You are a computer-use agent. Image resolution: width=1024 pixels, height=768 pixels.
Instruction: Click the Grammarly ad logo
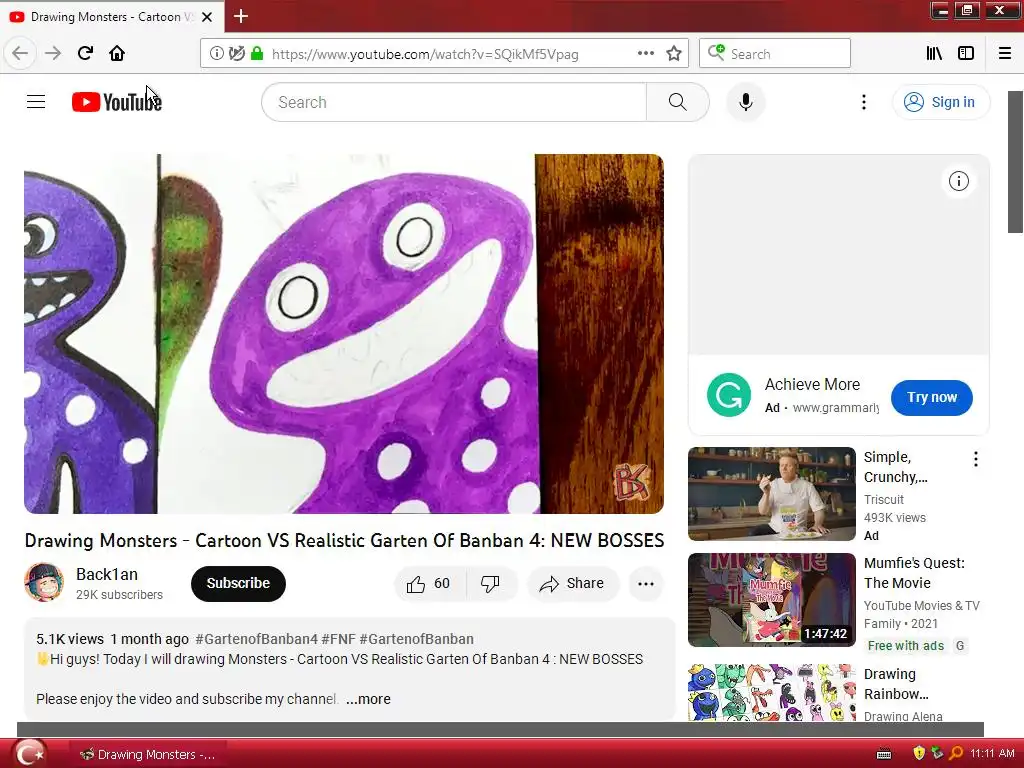[x=729, y=395]
